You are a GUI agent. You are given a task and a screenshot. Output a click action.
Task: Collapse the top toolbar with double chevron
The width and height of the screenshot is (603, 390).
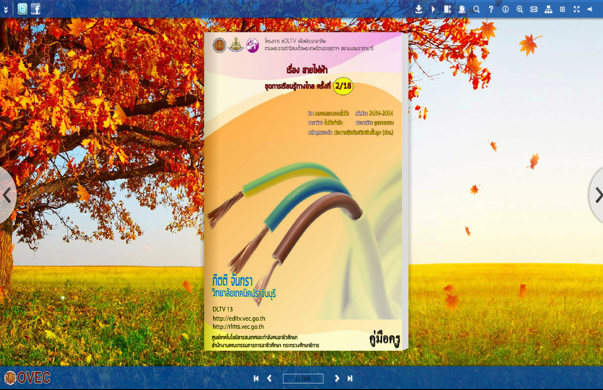coord(5,10)
